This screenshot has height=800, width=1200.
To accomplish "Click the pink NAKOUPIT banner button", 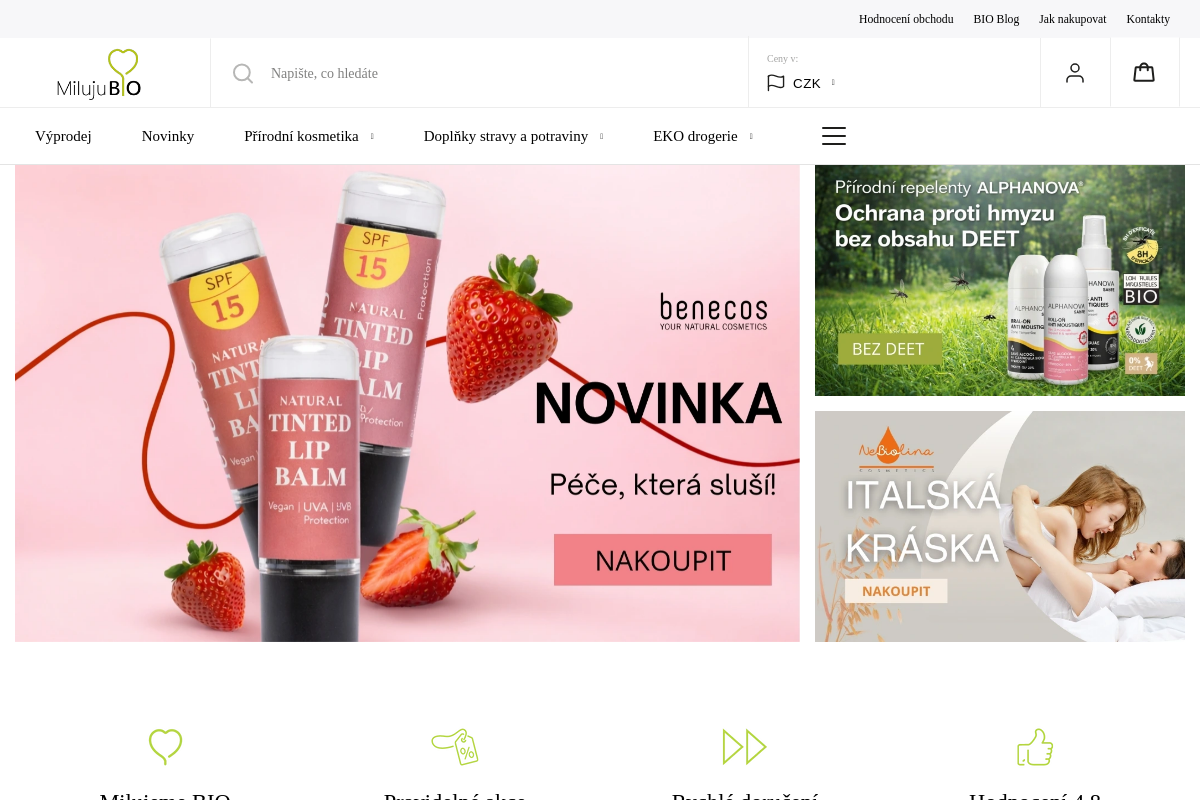I will coord(663,560).
